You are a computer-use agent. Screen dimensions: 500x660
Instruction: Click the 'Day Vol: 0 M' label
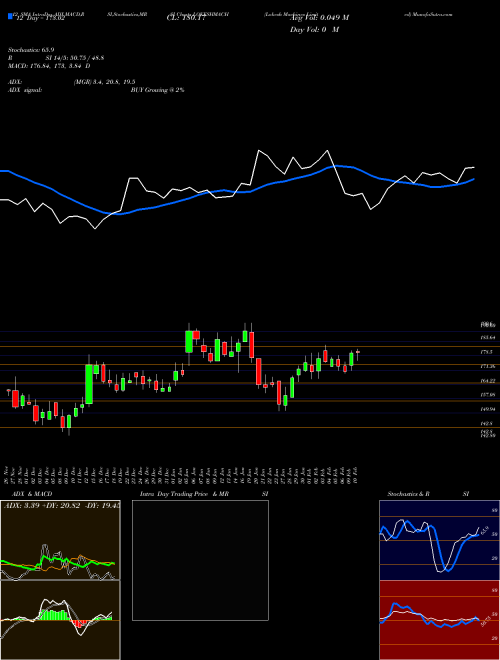(314, 30)
